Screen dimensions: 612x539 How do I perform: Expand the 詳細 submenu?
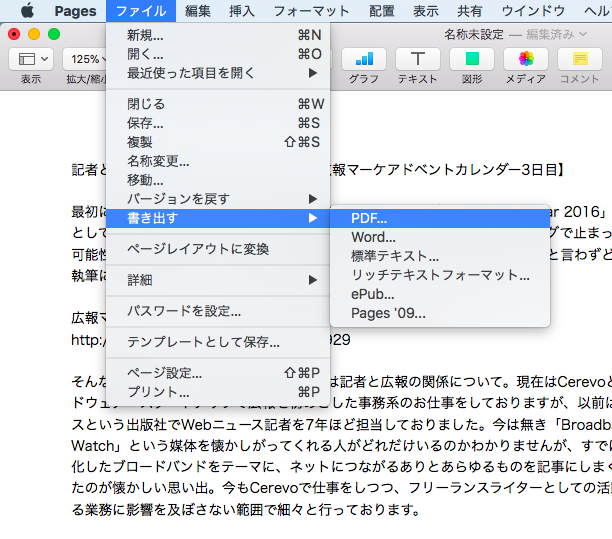[140, 279]
